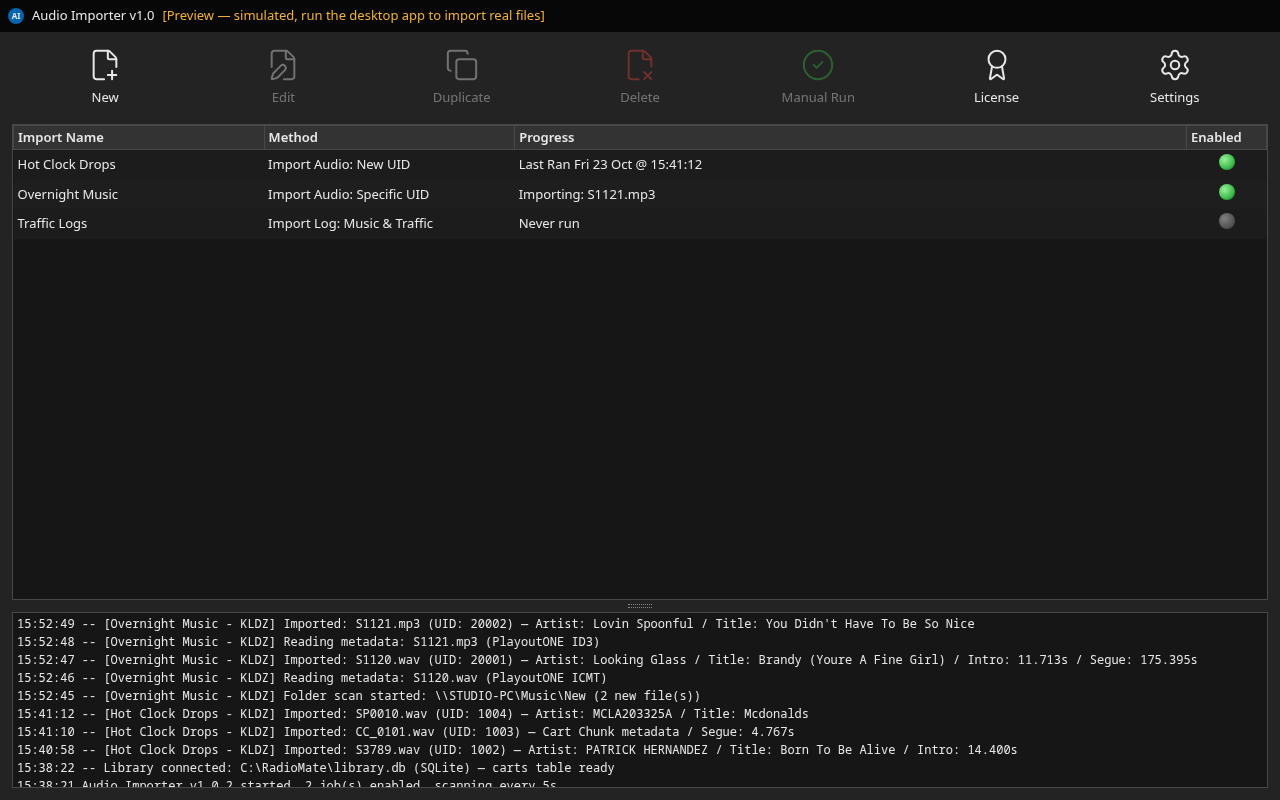Click the 15:52:46 Reading metadata S1120.wav line
The height and width of the screenshot is (800, 1280).
point(312,678)
